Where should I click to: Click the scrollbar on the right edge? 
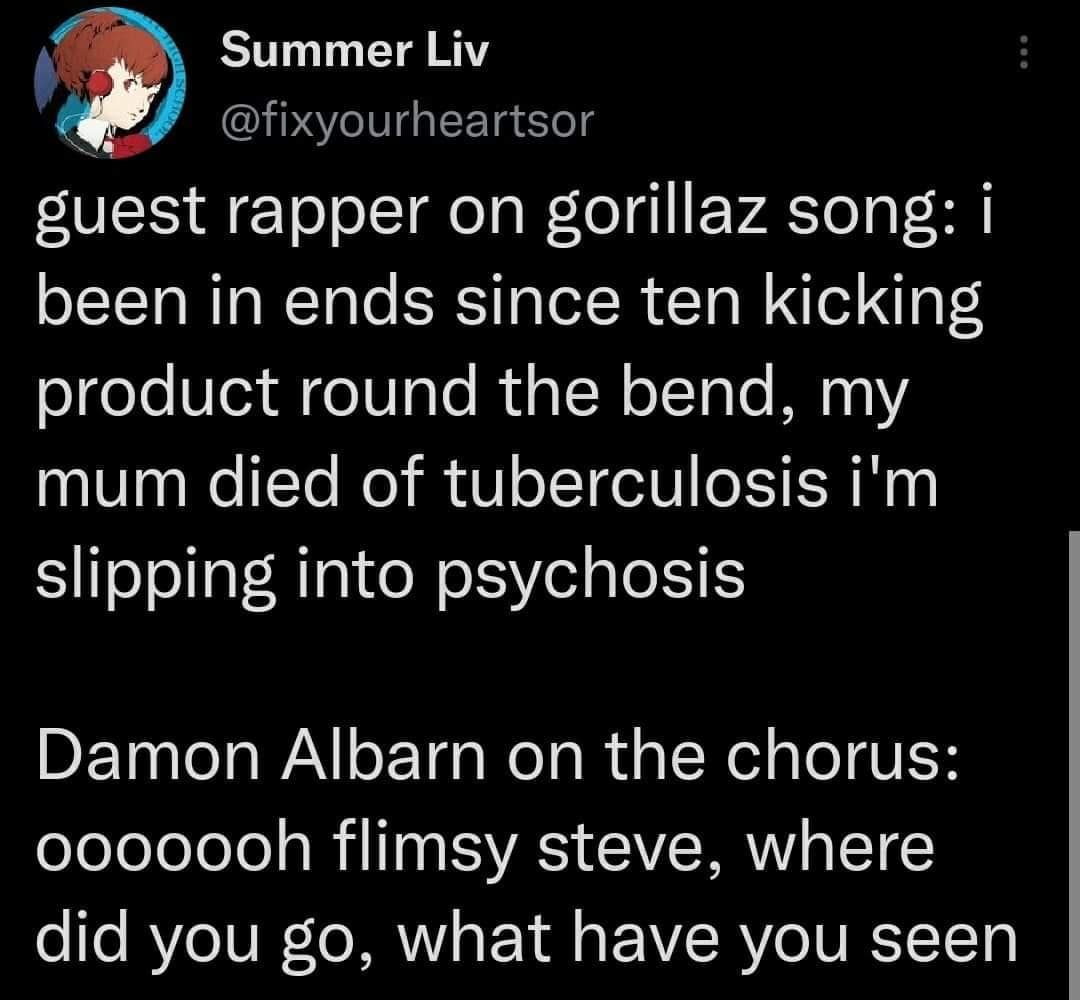(1074, 760)
